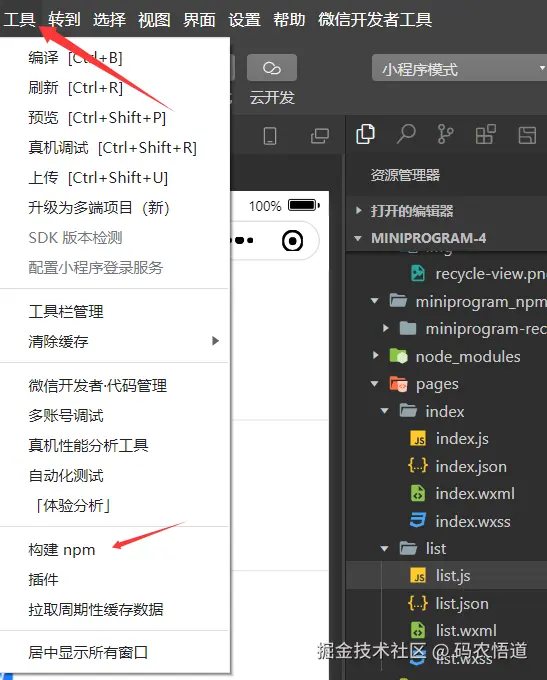Select SDK 版本检测 entry

pos(75,238)
